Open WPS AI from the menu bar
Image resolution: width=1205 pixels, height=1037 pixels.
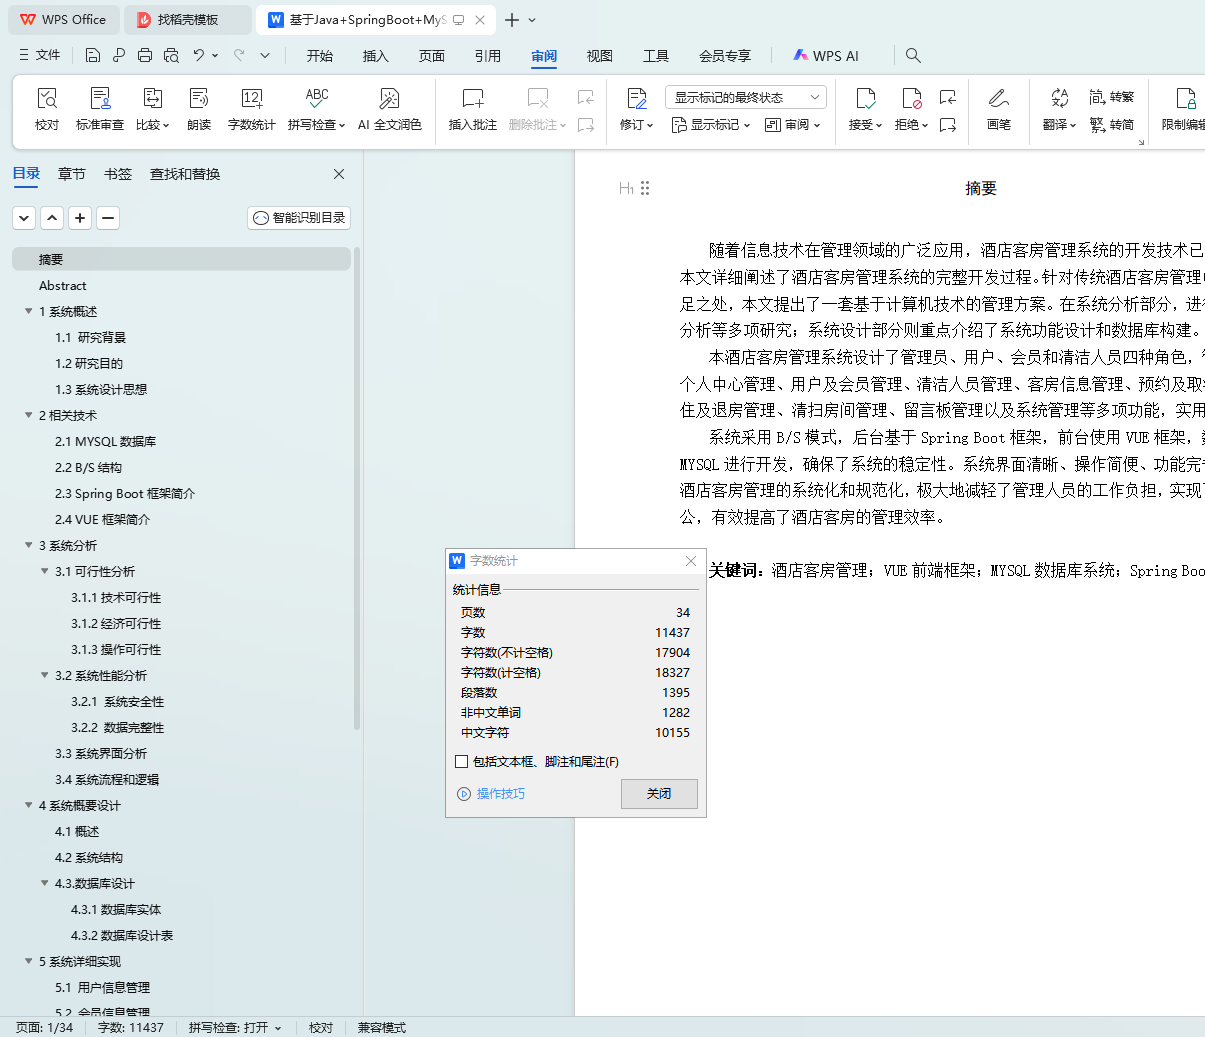(x=826, y=56)
